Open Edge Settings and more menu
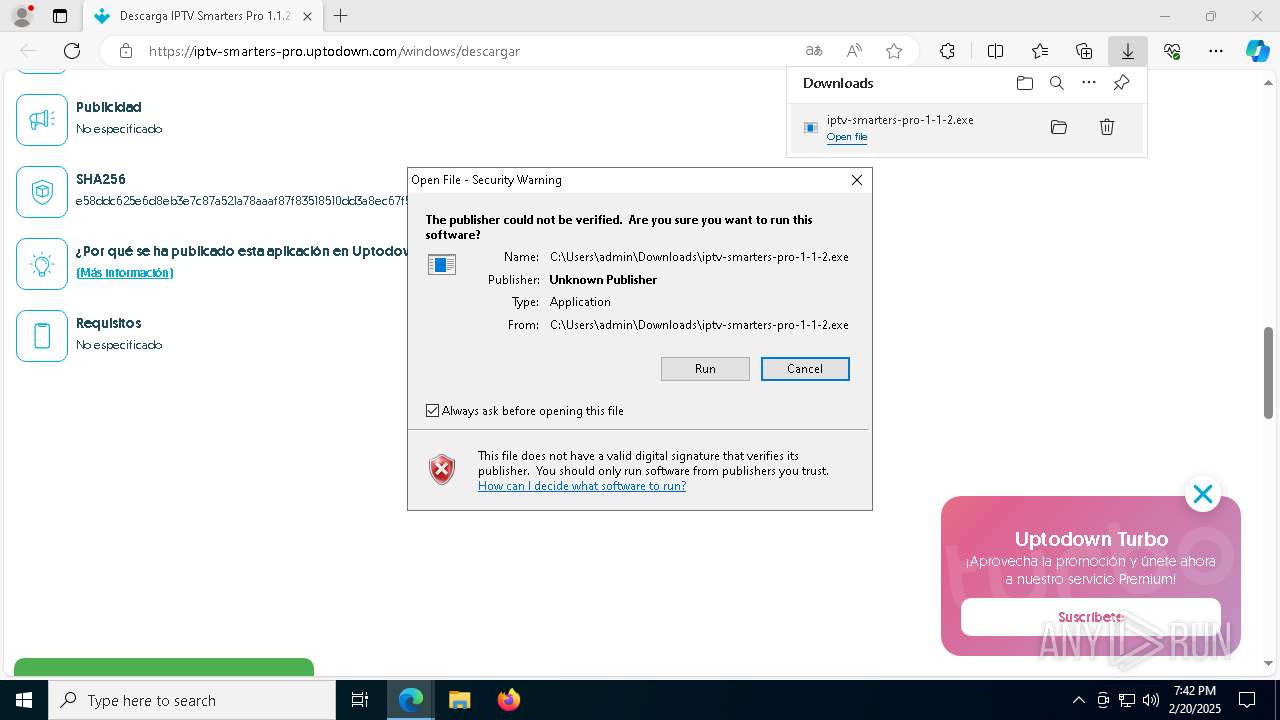The width and height of the screenshot is (1280, 720). coord(1216,51)
